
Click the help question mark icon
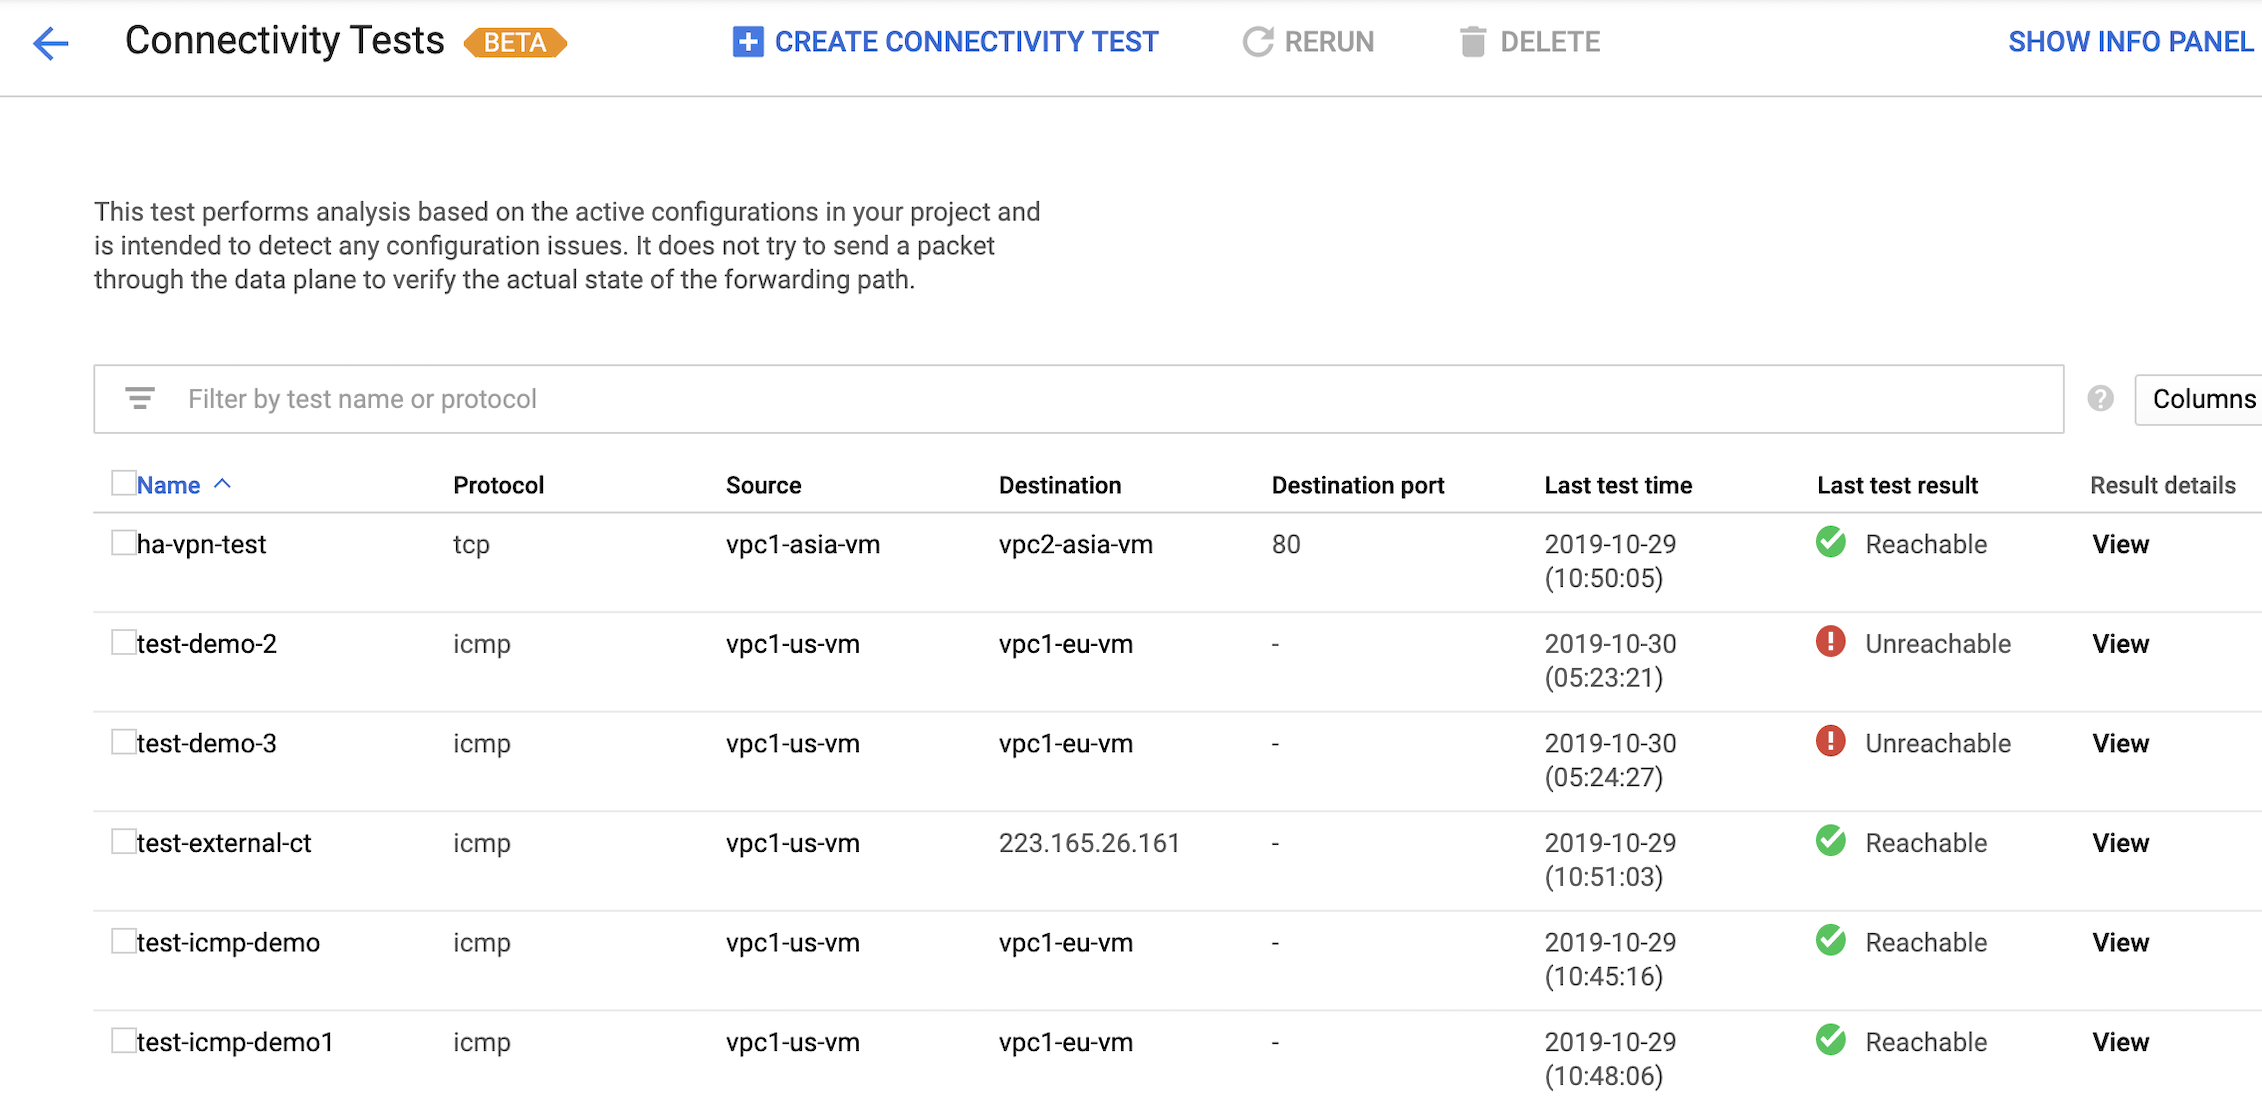pos(2100,399)
